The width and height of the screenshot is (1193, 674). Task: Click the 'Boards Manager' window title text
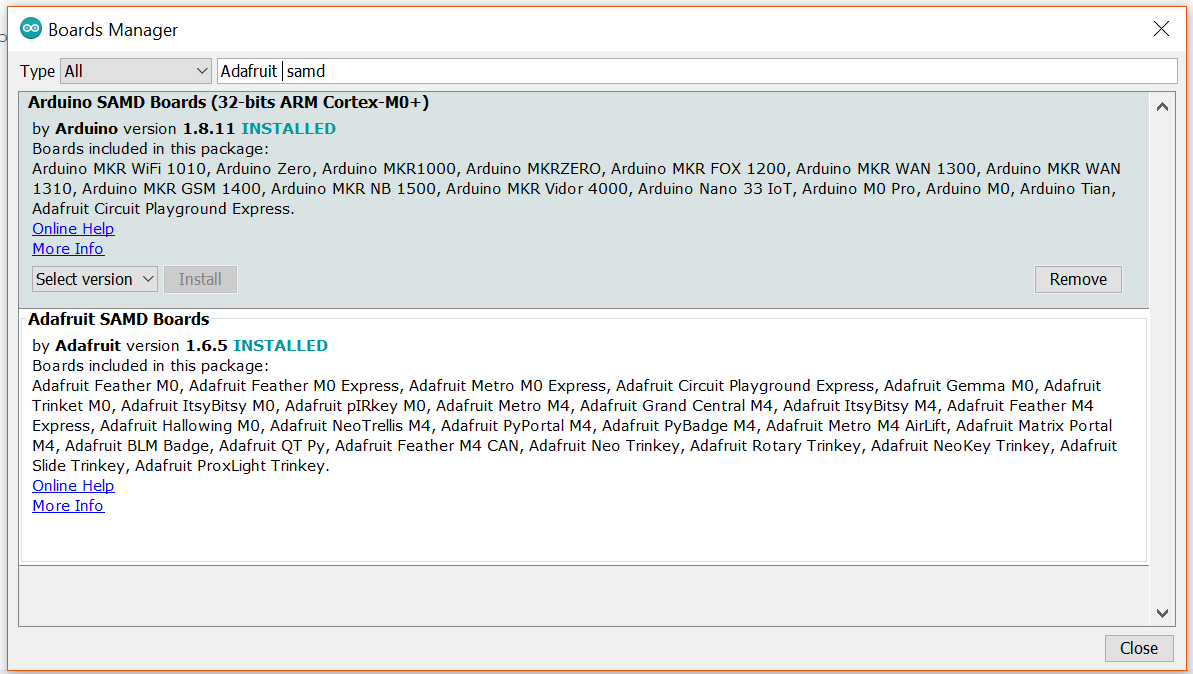tap(113, 30)
